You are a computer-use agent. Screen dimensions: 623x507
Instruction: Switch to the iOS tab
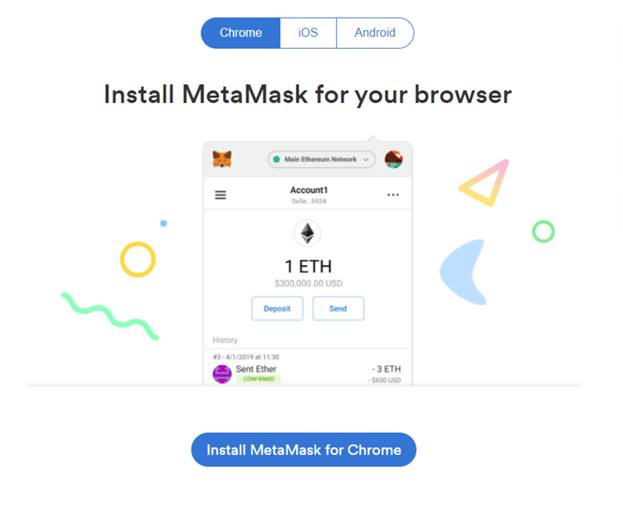click(308, 33)
